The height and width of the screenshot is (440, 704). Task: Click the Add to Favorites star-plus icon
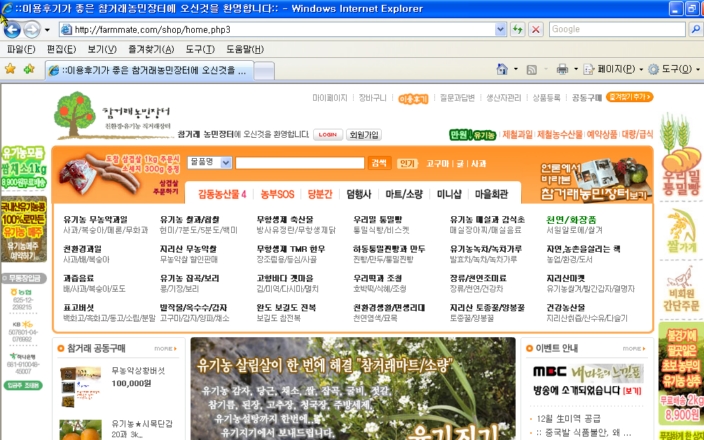click(29, 69)
